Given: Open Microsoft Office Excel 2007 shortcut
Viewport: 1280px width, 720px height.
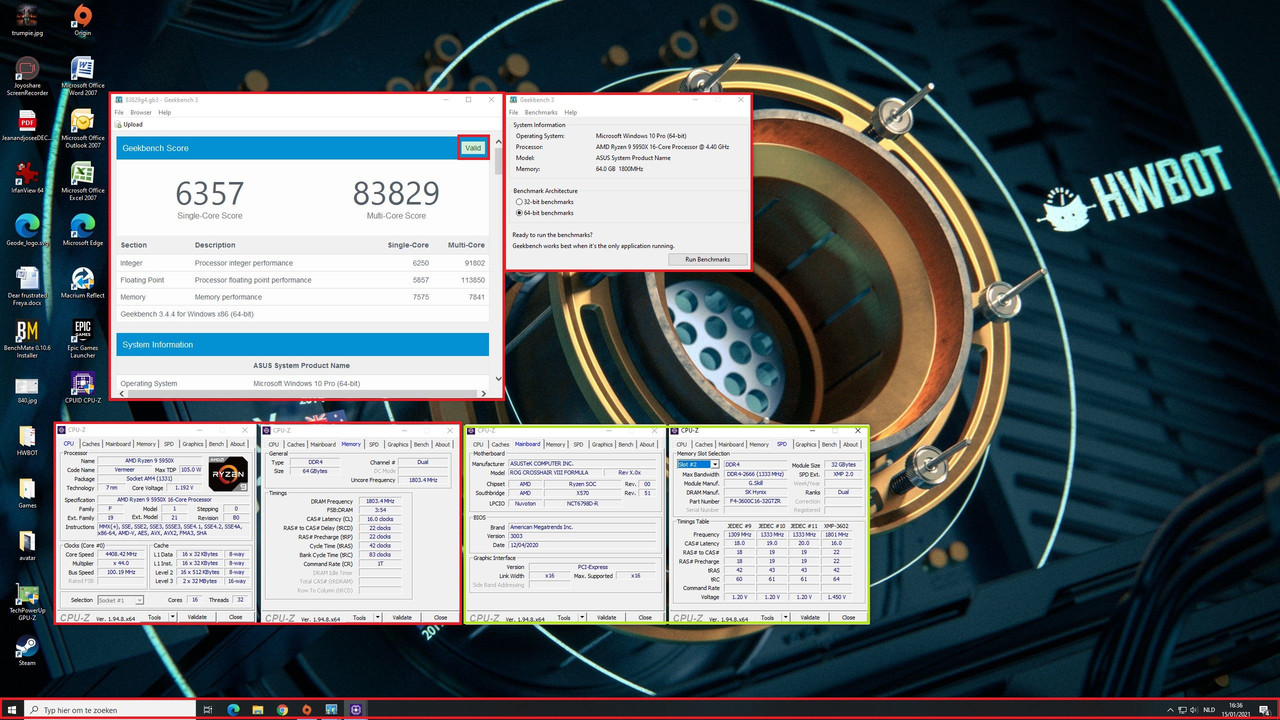Looking at the screenshot, I should point(83,181).
